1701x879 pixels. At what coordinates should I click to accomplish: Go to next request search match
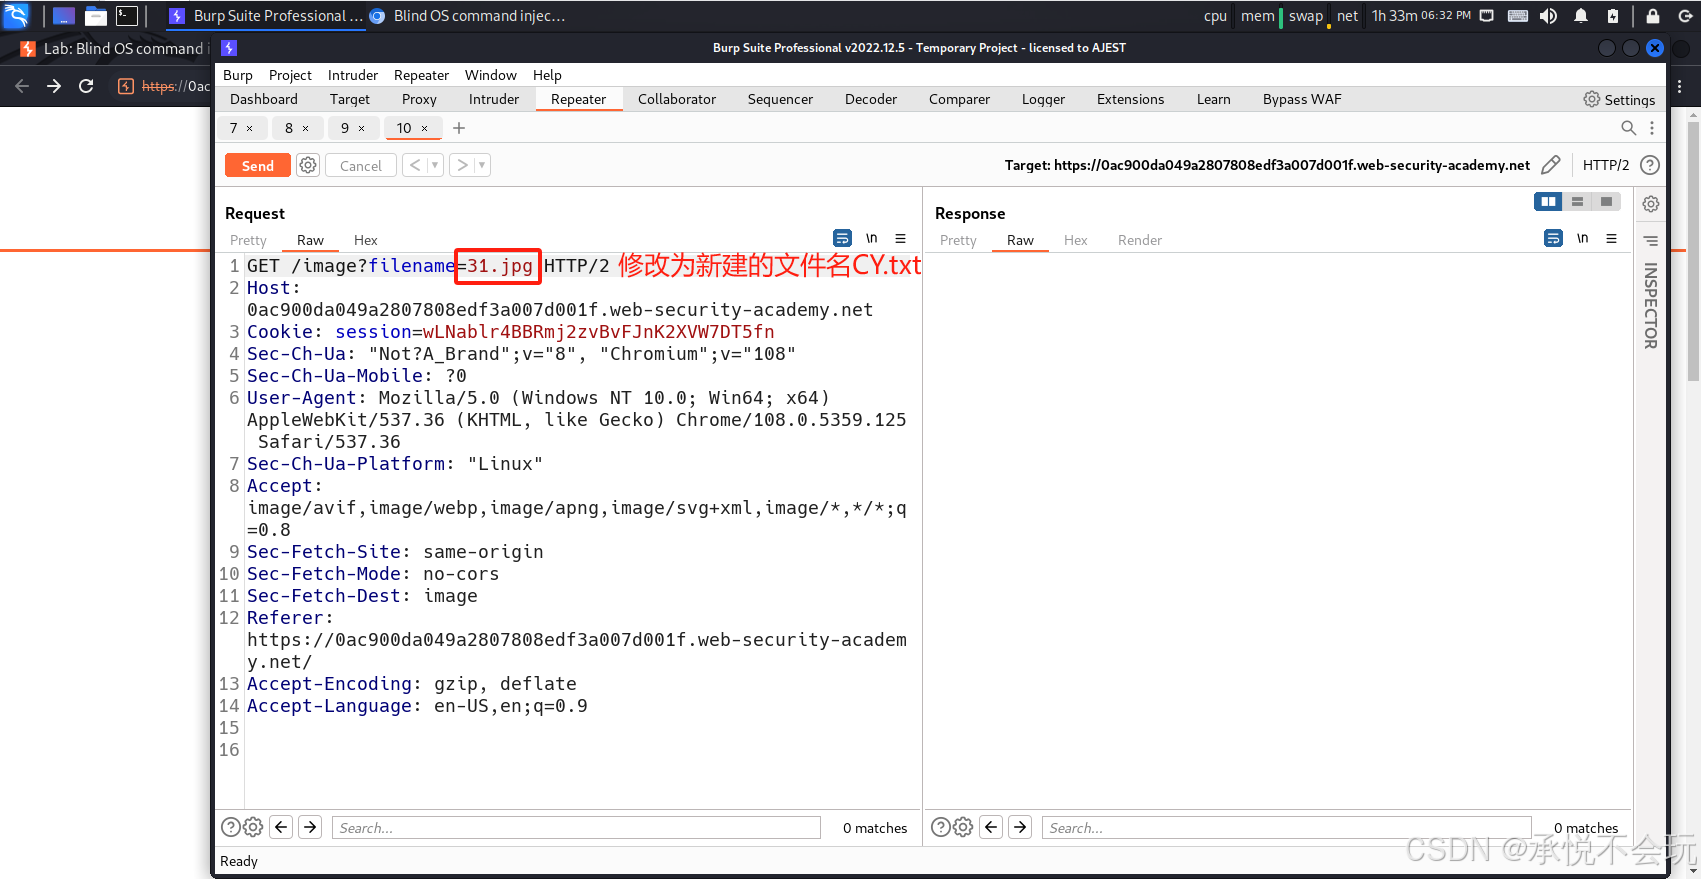[x=310, y=827]
